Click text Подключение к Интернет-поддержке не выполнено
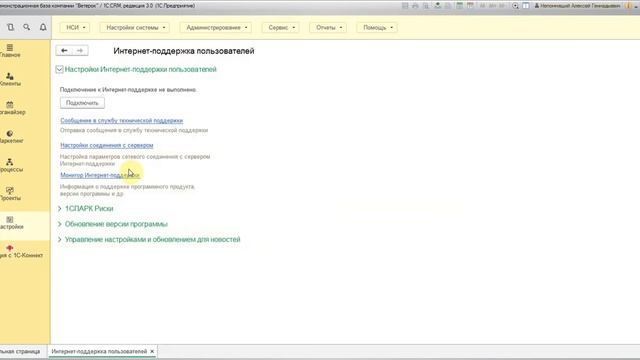The image size is (640, 360). [x=128, y=90]
